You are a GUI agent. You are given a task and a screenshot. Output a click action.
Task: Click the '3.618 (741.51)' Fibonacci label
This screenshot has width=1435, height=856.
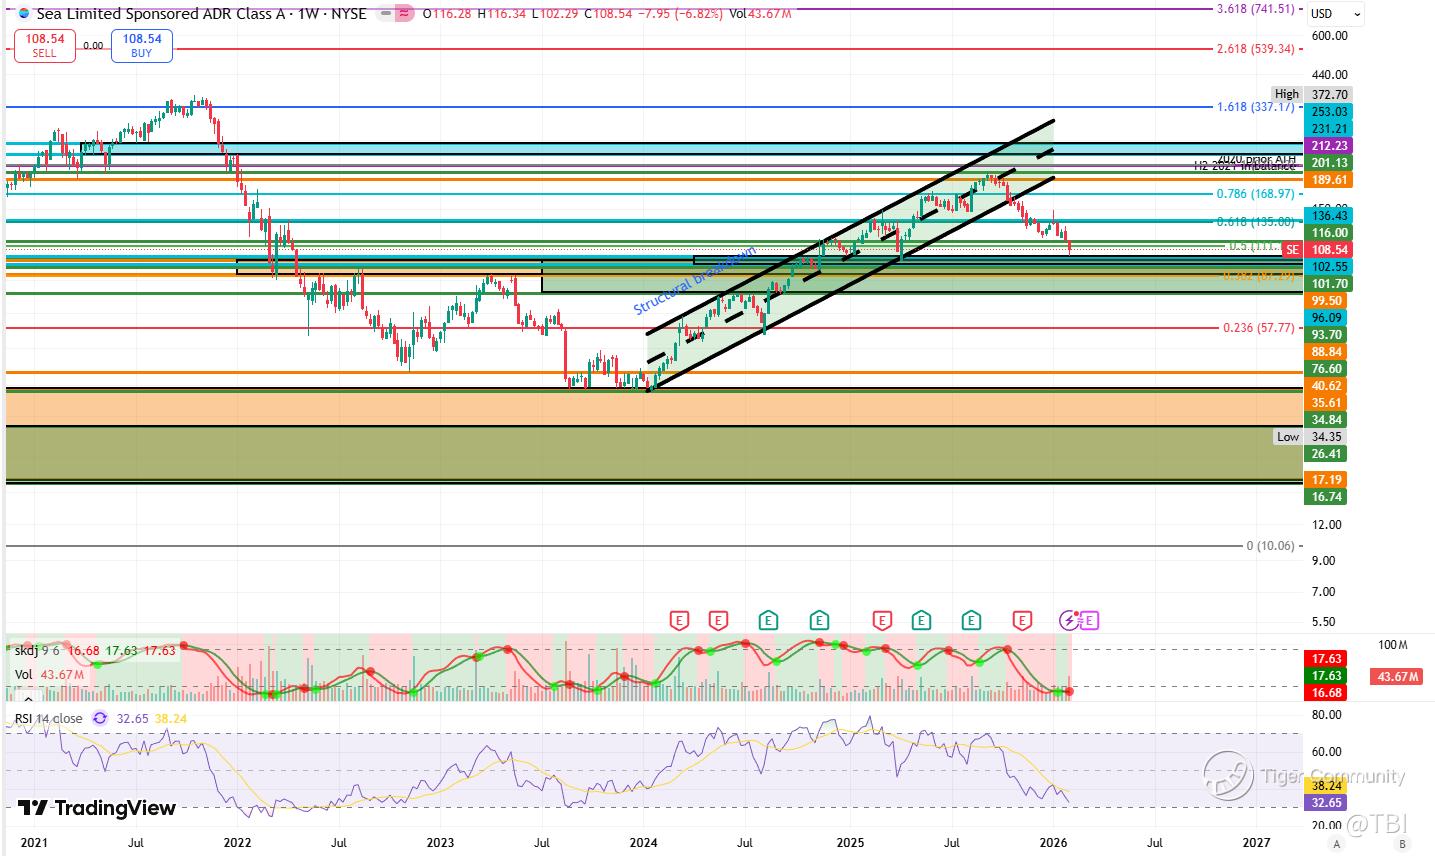coord(1255,9)
